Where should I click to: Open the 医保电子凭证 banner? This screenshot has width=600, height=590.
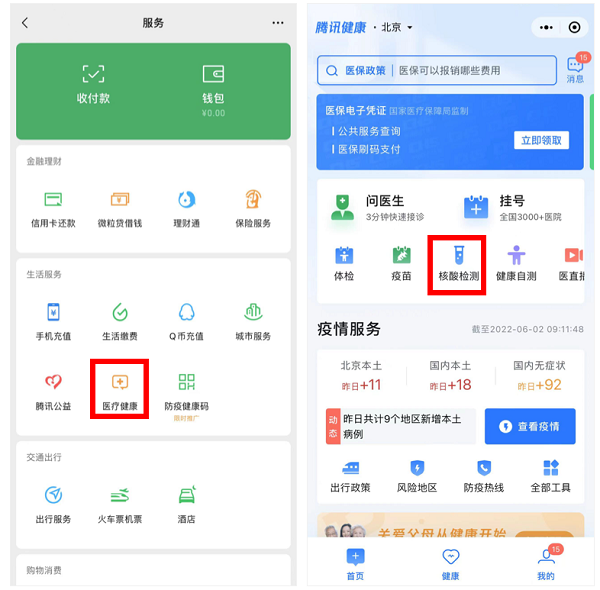(x=450, y=132)
